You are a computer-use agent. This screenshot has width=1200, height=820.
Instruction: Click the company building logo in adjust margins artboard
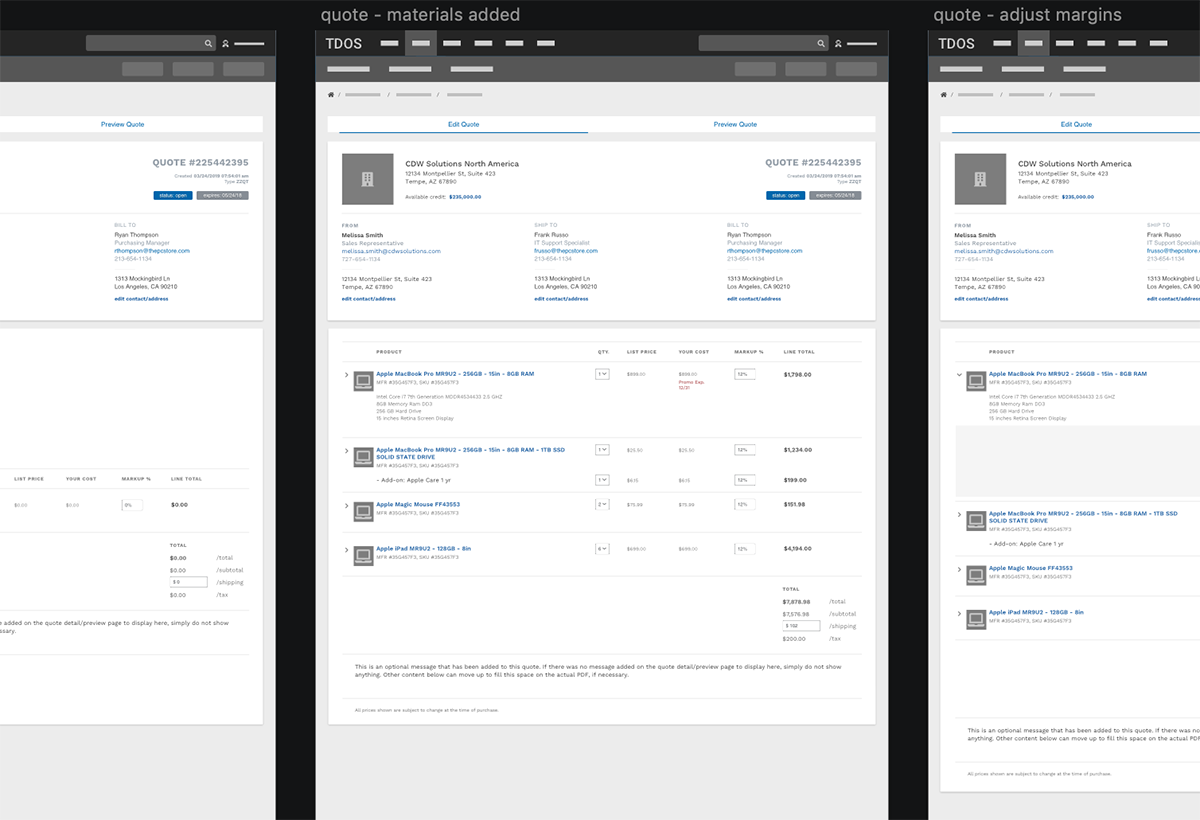tap(980, 179)
